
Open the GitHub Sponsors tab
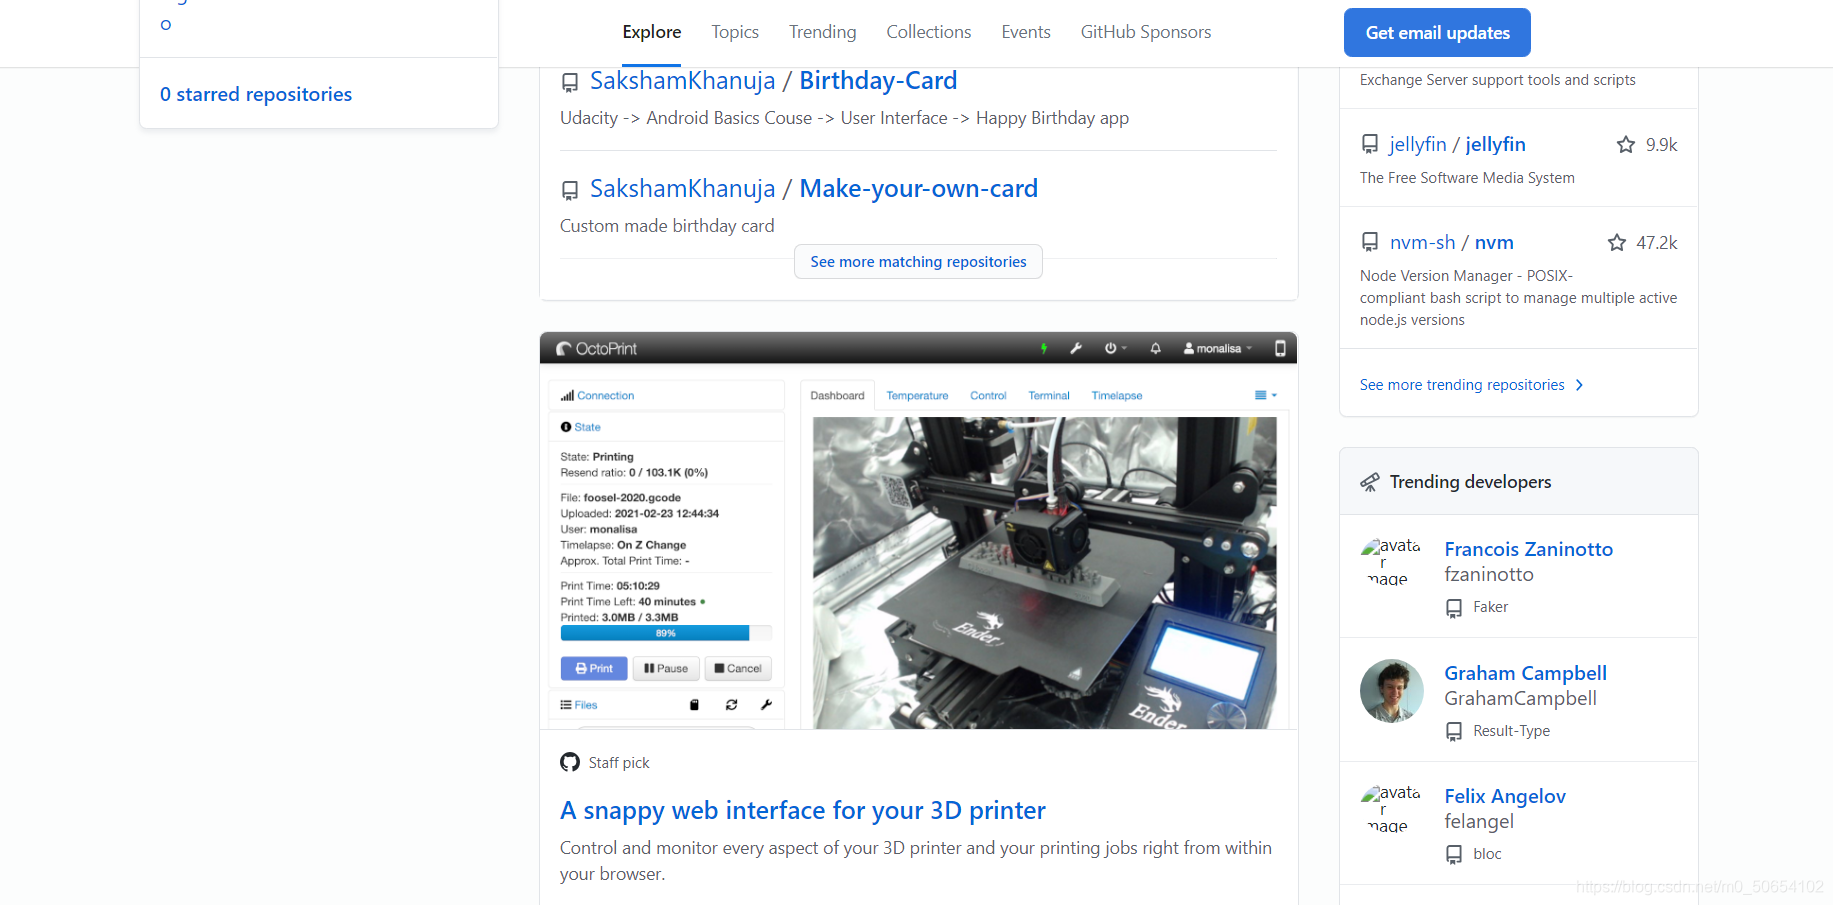1146,32
